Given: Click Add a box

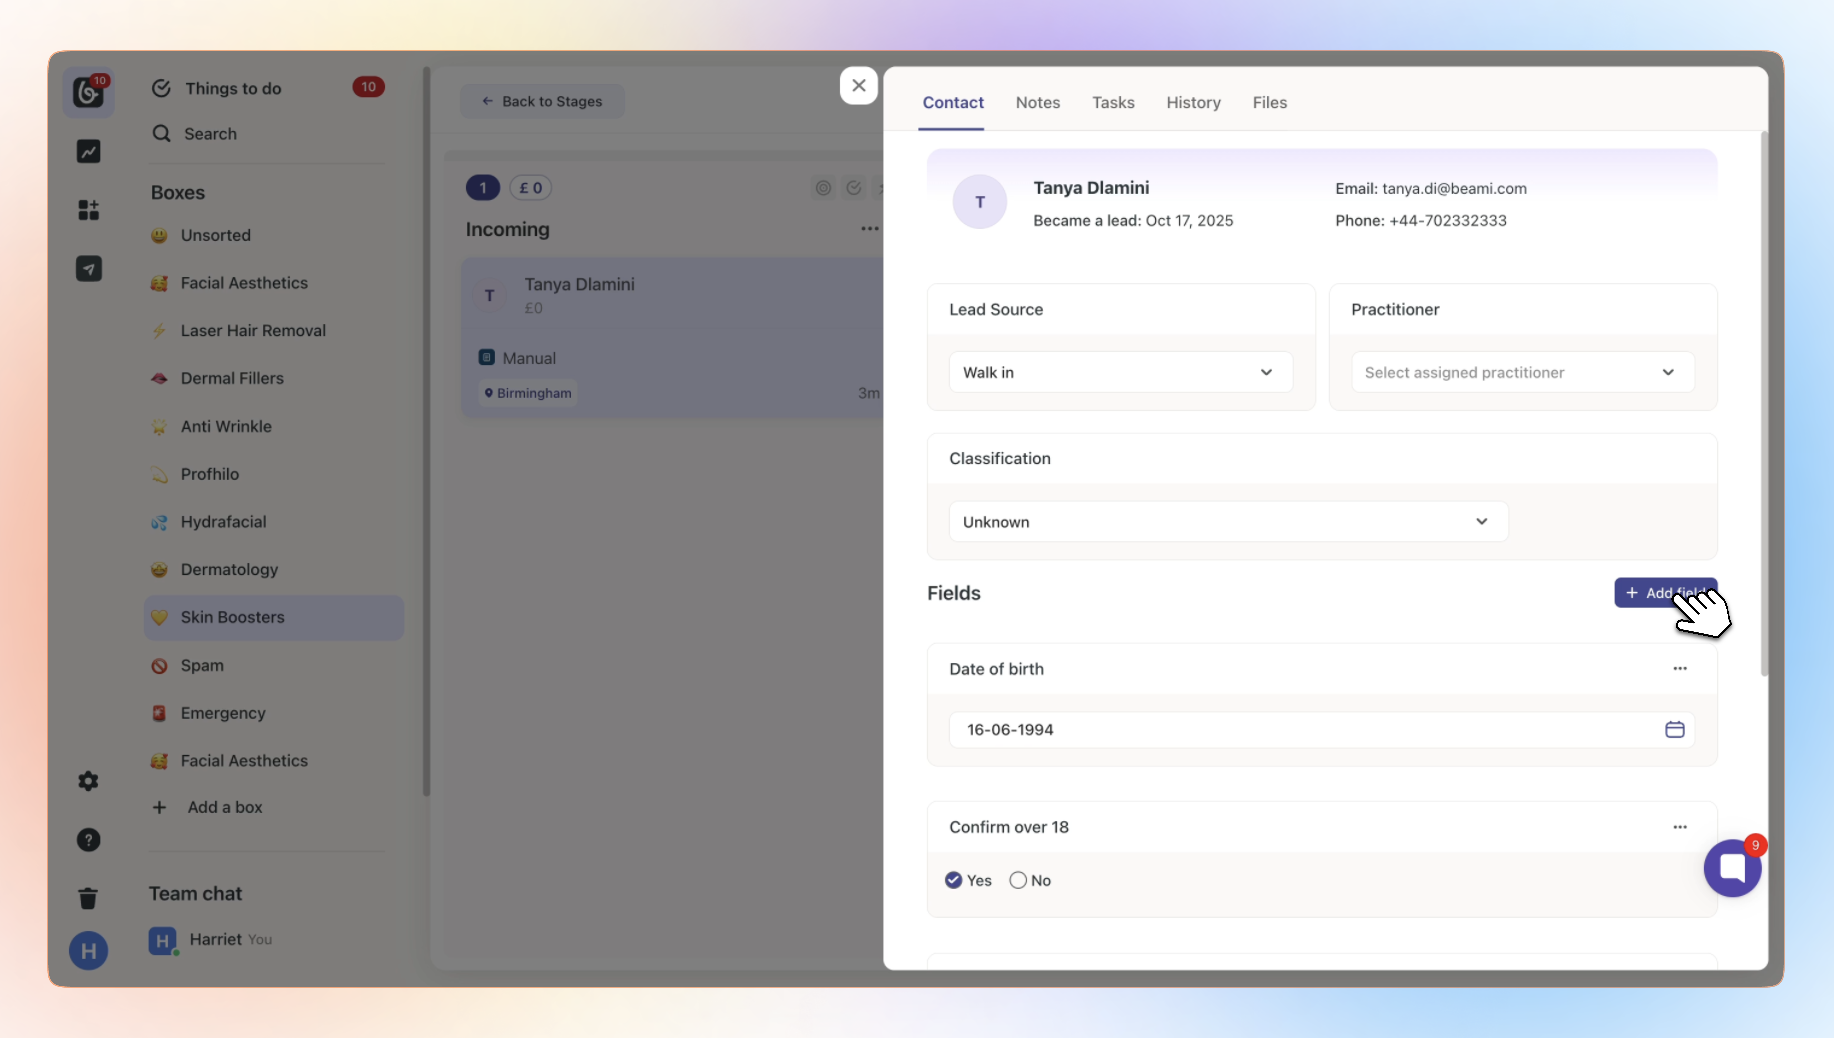Looking at the screenshot, I should pos(225,807).
